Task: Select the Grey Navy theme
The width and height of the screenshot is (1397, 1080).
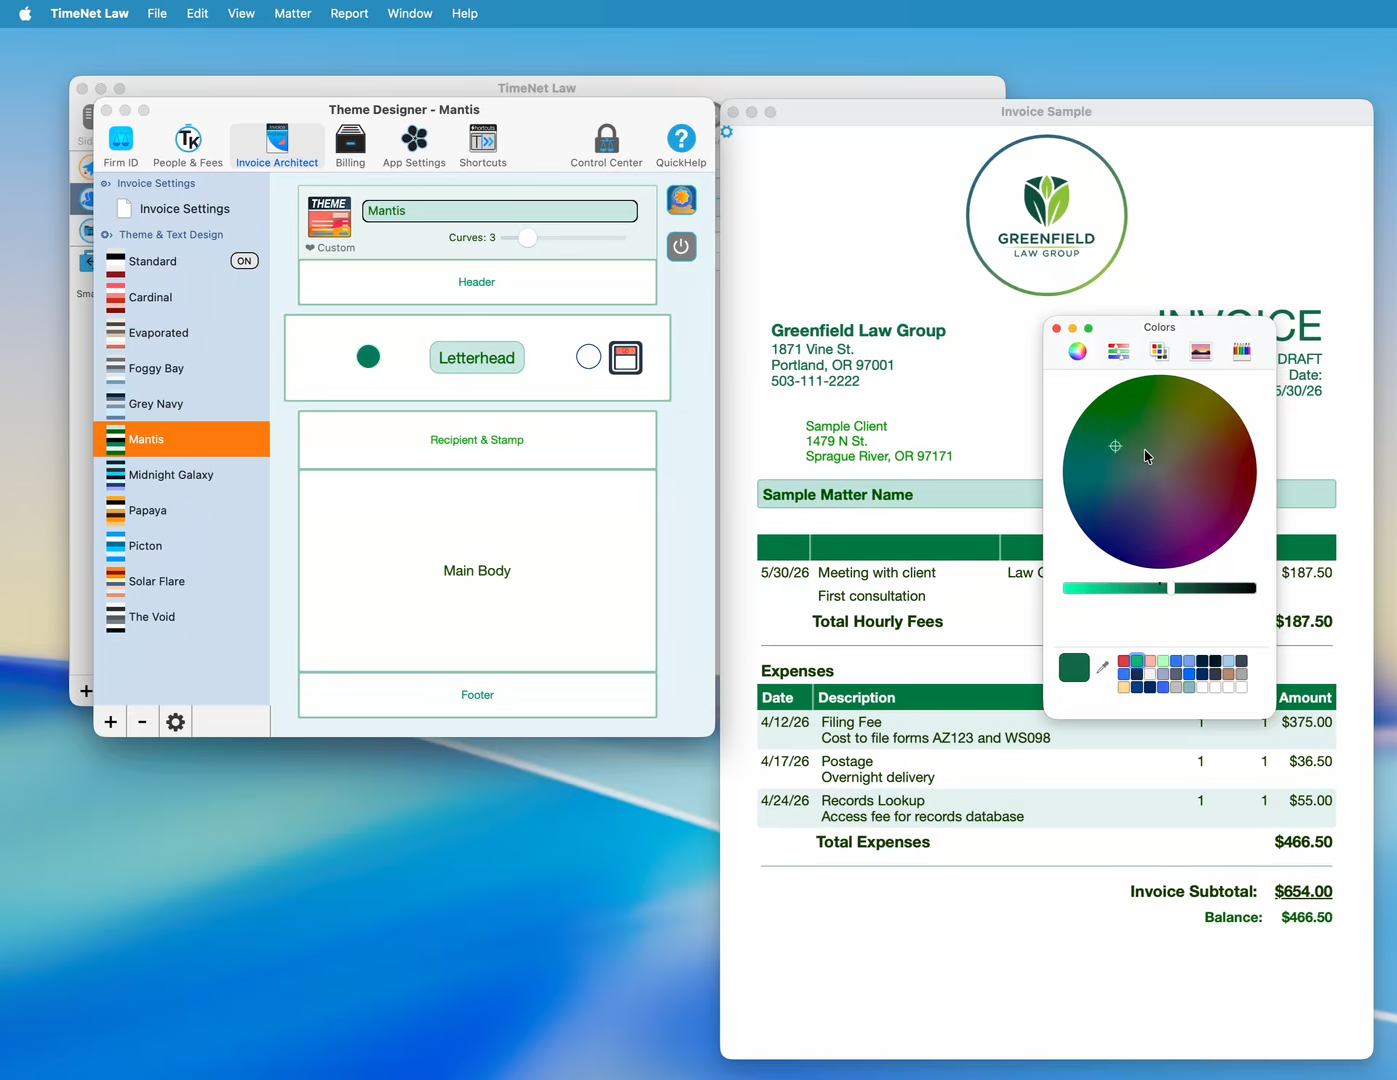Action: coord(182,404)
